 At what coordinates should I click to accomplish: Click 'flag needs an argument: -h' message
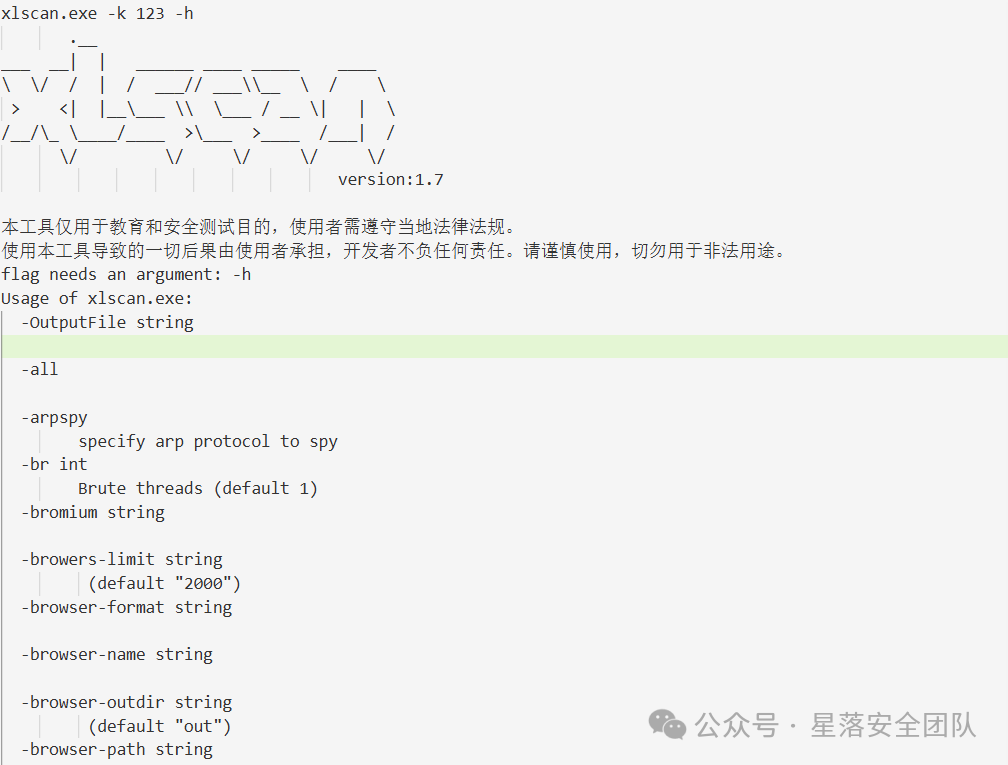[x=126, y=274]
